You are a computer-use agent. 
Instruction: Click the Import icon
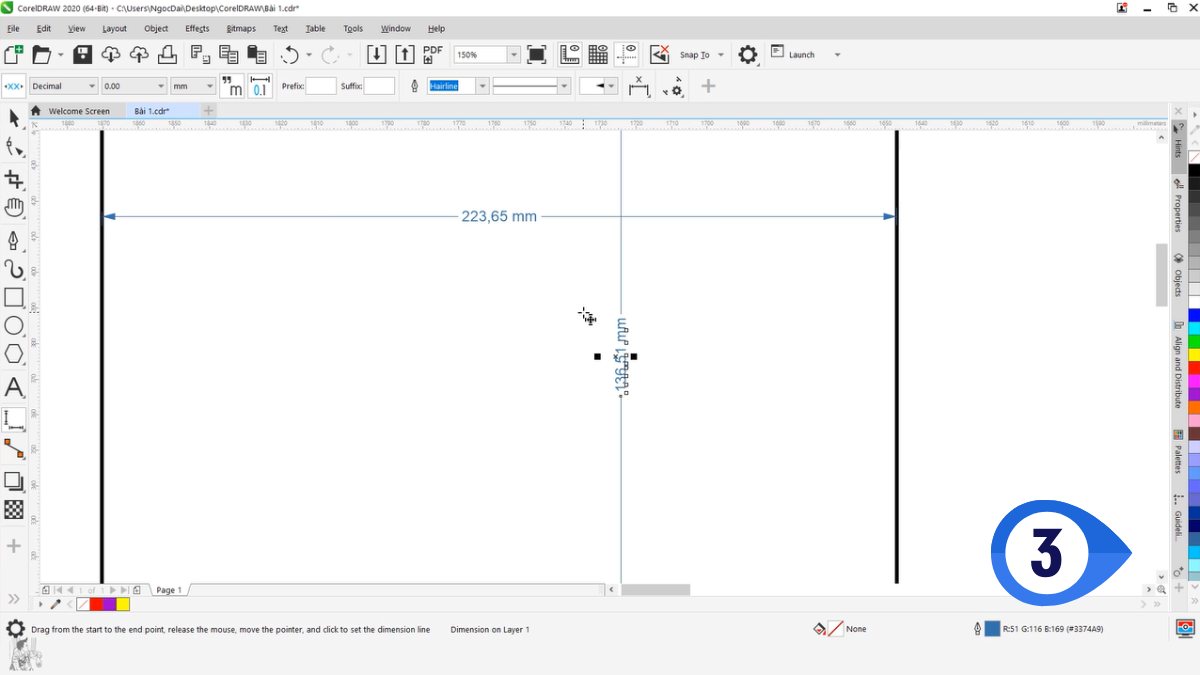pos(376,54)
